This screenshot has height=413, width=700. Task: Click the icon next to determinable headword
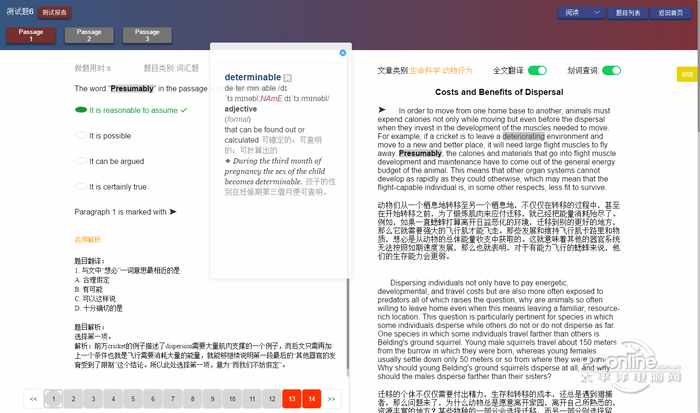[288, 78]
